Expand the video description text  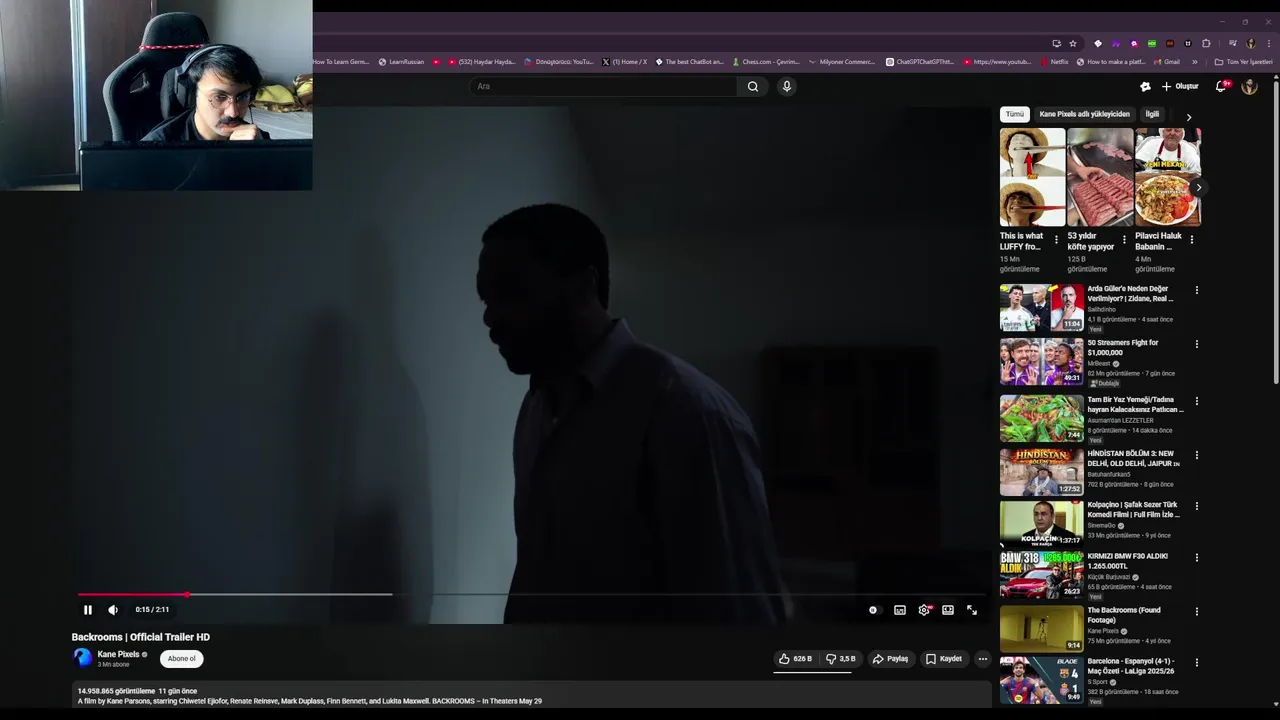point(531,696)
